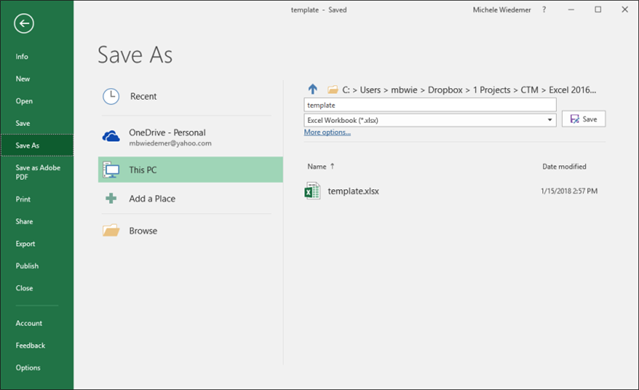Viewport: 639px width, 390px height.
Task: Open Account settings
Action: pos(29,323)
